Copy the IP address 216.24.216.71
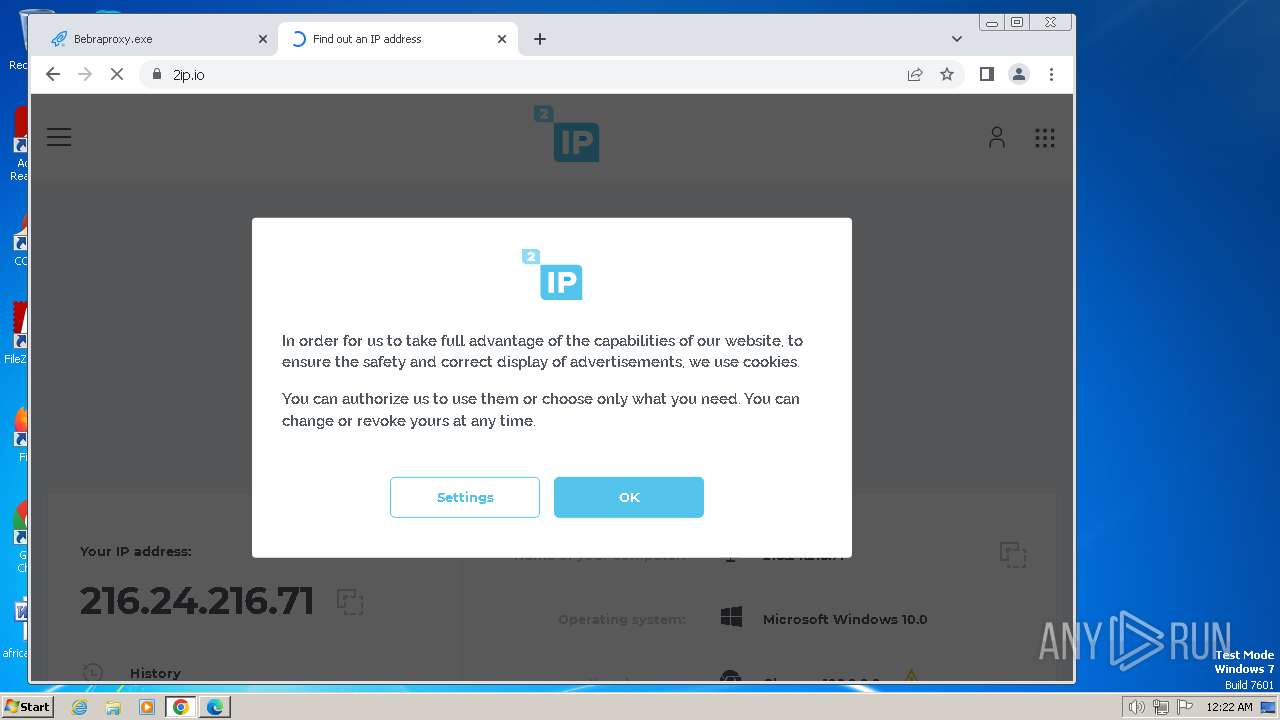Viewport: 1280px width, 720px height. (x=350, y=601)
